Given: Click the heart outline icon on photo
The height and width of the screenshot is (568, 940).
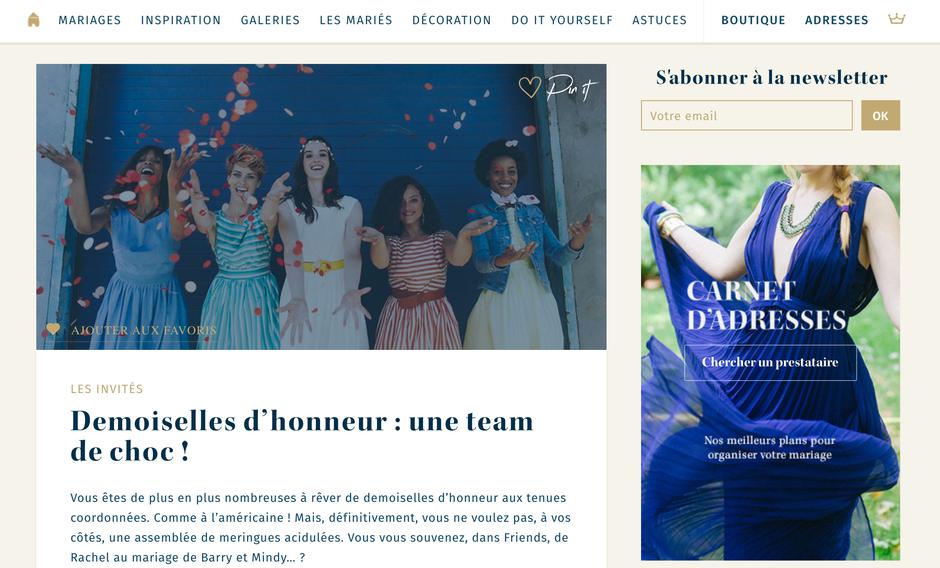Looking at the screenshot, I should tap(530, 88).
